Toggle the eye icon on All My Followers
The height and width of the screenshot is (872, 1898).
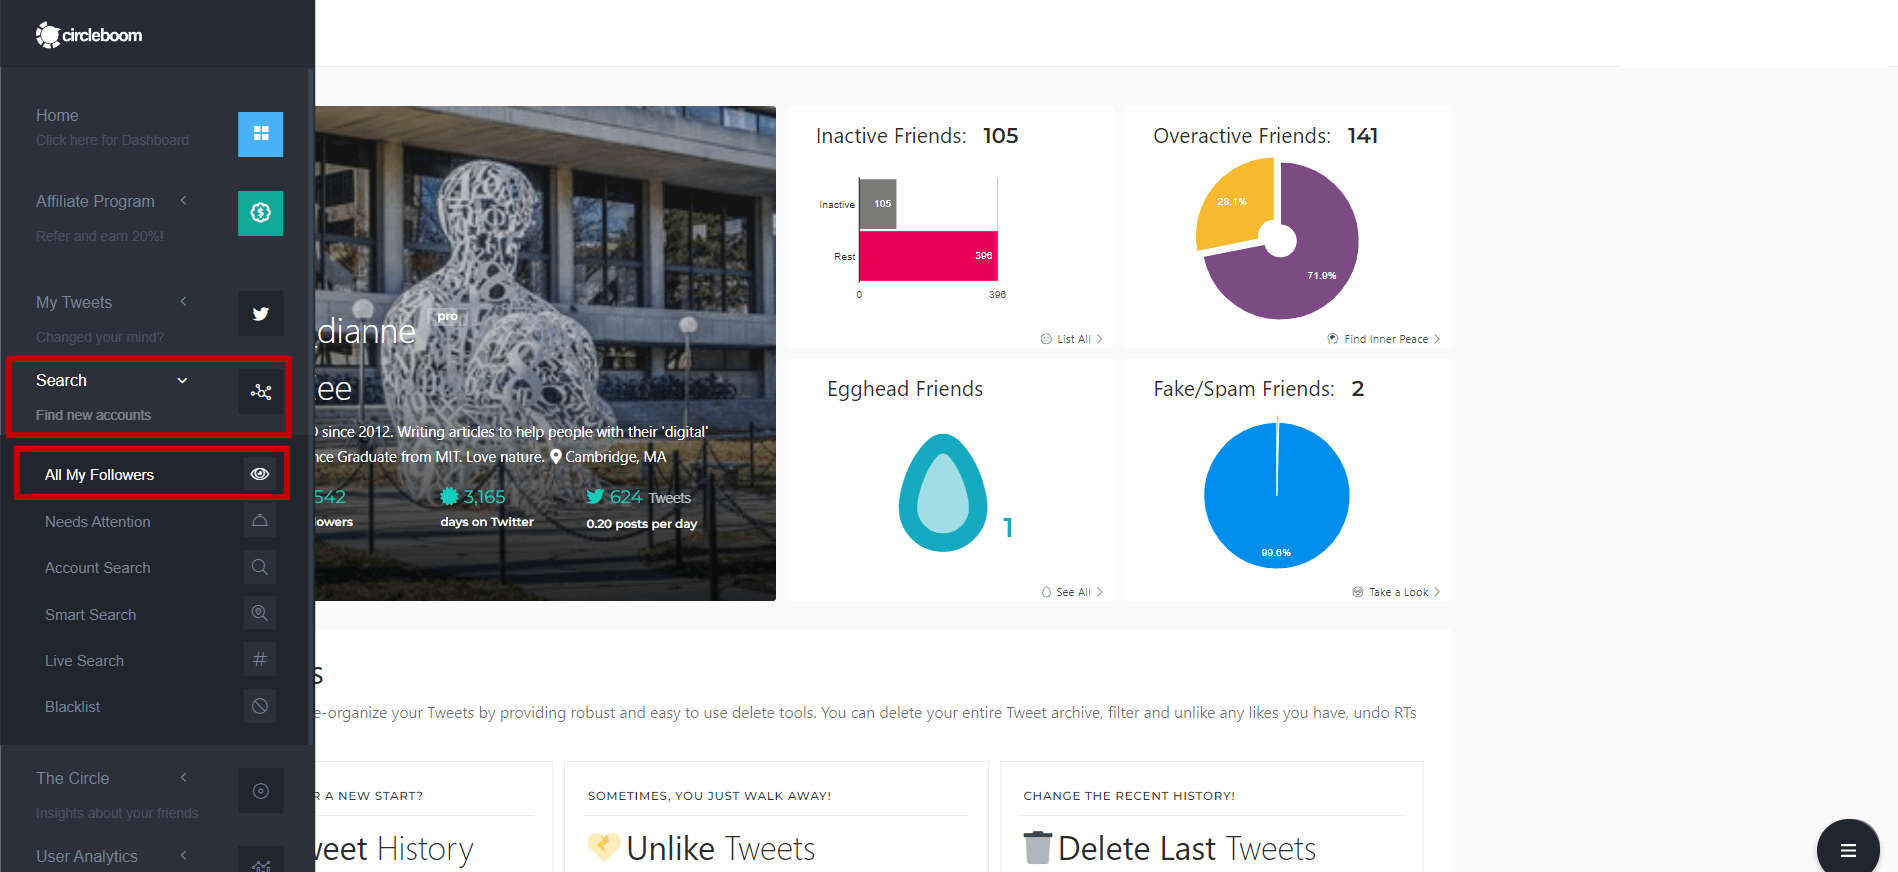coord(260,473)
